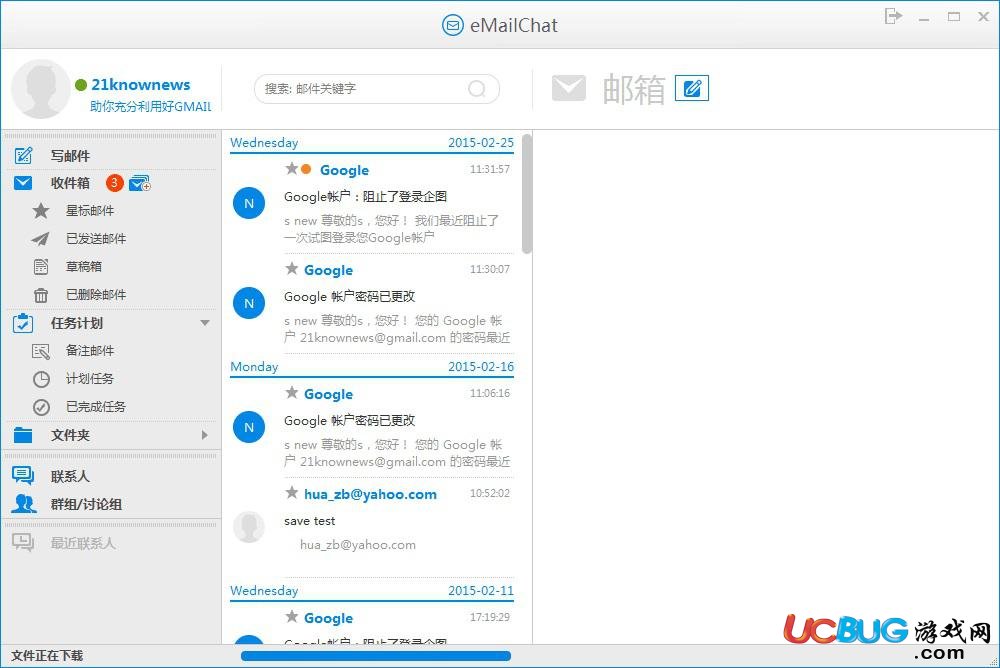This screenshot has height=668, width=1000.
Task: Click sender Google on the 17:19:29 email
Action: tap(328, 618)
